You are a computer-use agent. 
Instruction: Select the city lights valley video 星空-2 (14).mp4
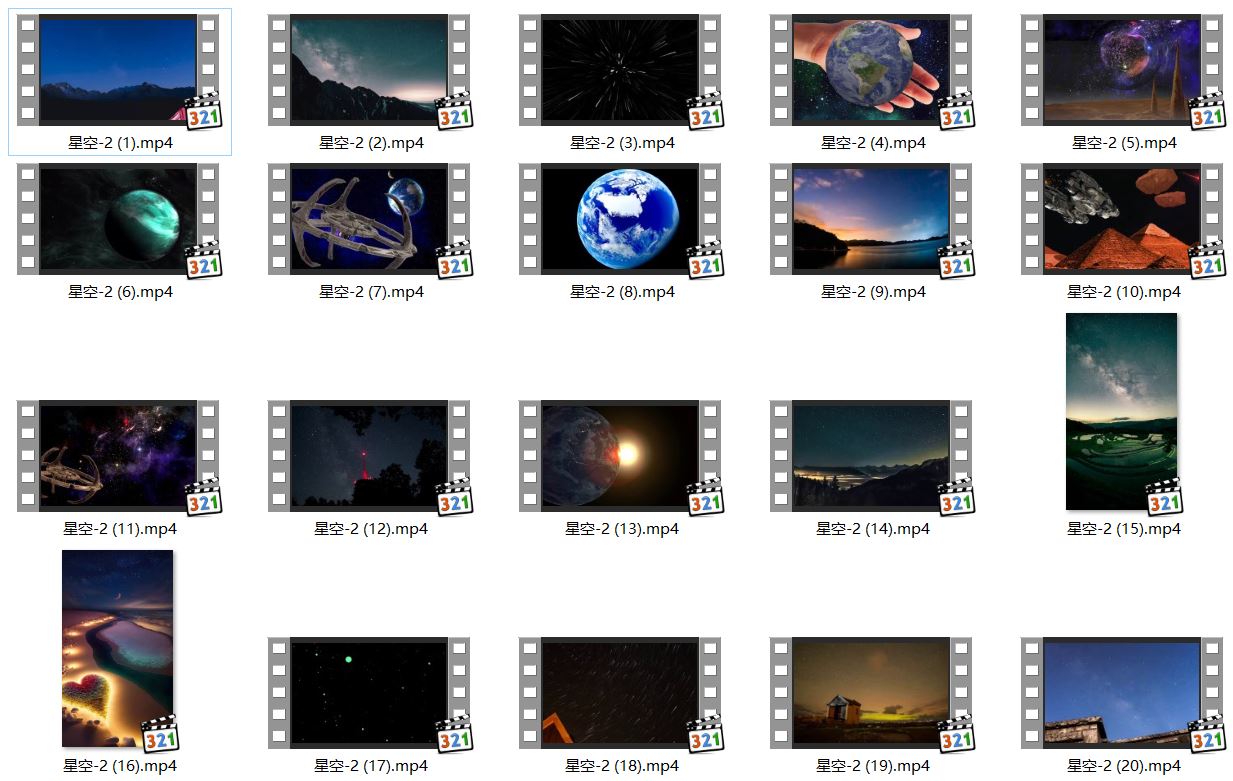click(871, 456)
